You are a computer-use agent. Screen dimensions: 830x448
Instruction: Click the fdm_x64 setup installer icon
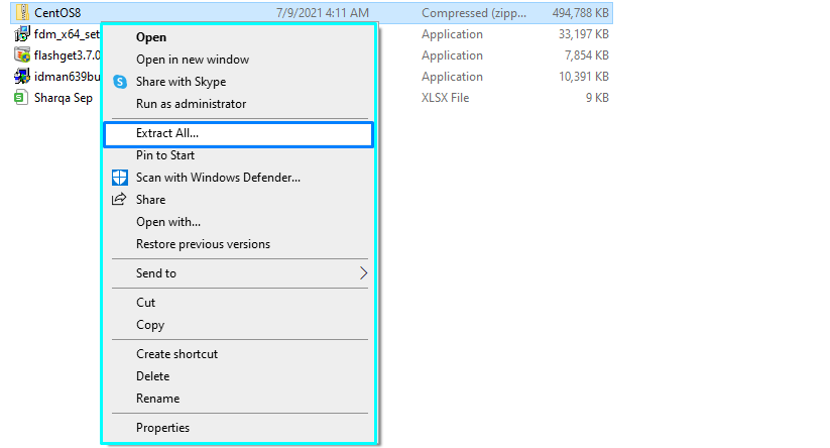(x=22, y=34)
